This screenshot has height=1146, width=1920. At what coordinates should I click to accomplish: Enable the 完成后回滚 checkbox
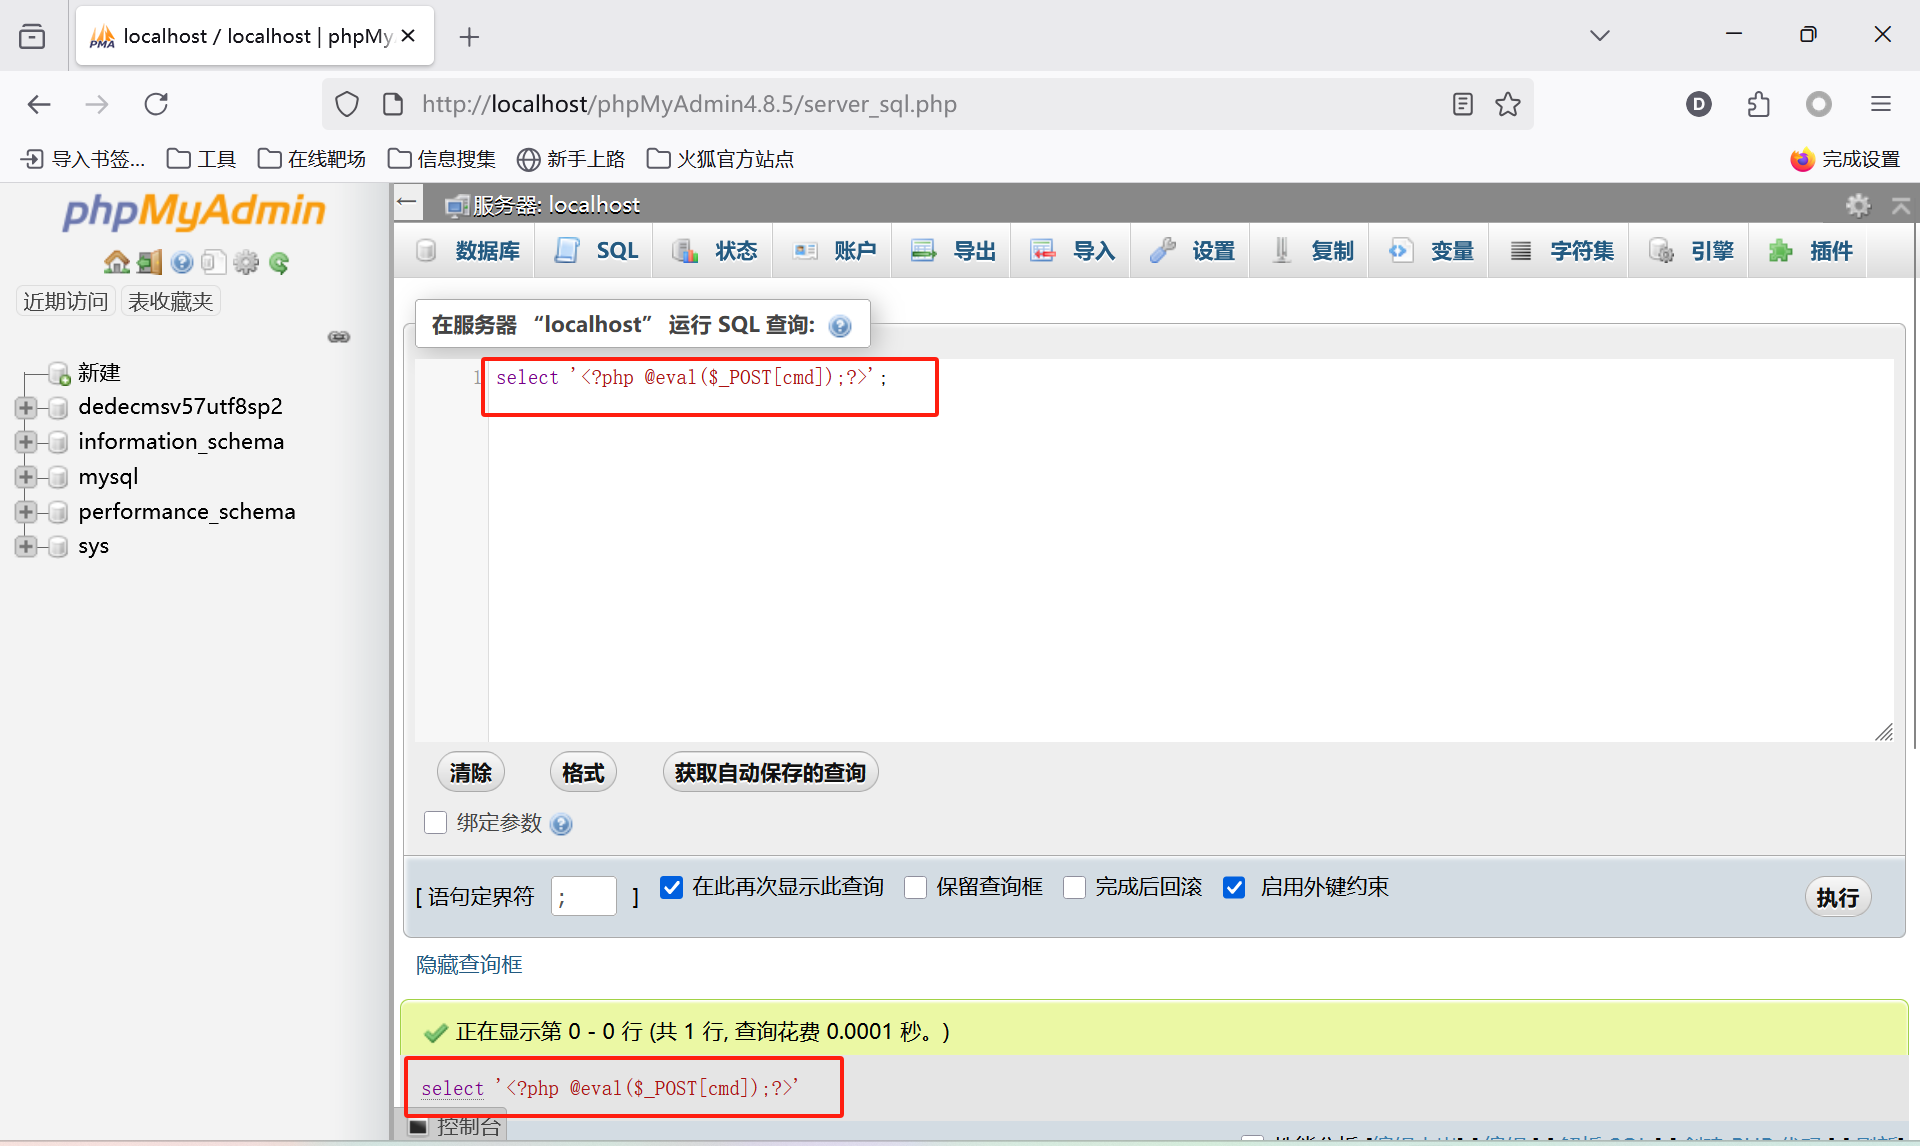point(1075,887)
